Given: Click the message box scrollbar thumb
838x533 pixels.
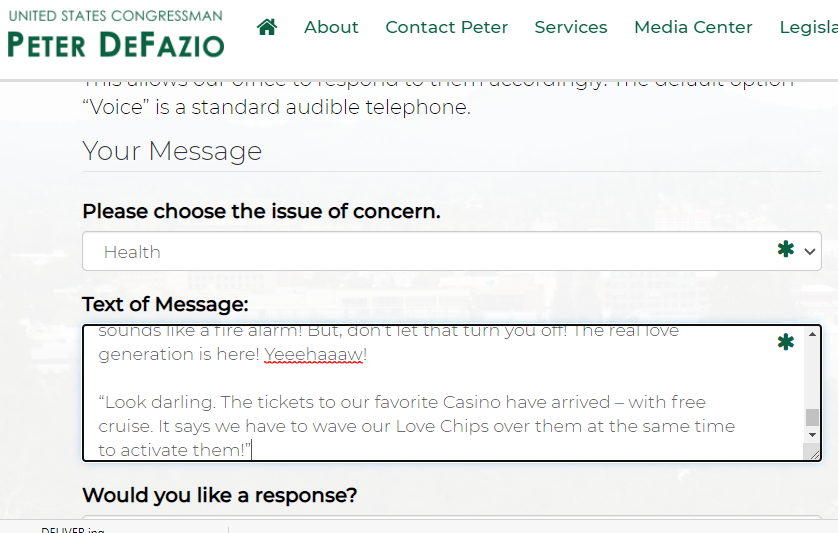Looking at the screenshot, I should pos(812,417).
